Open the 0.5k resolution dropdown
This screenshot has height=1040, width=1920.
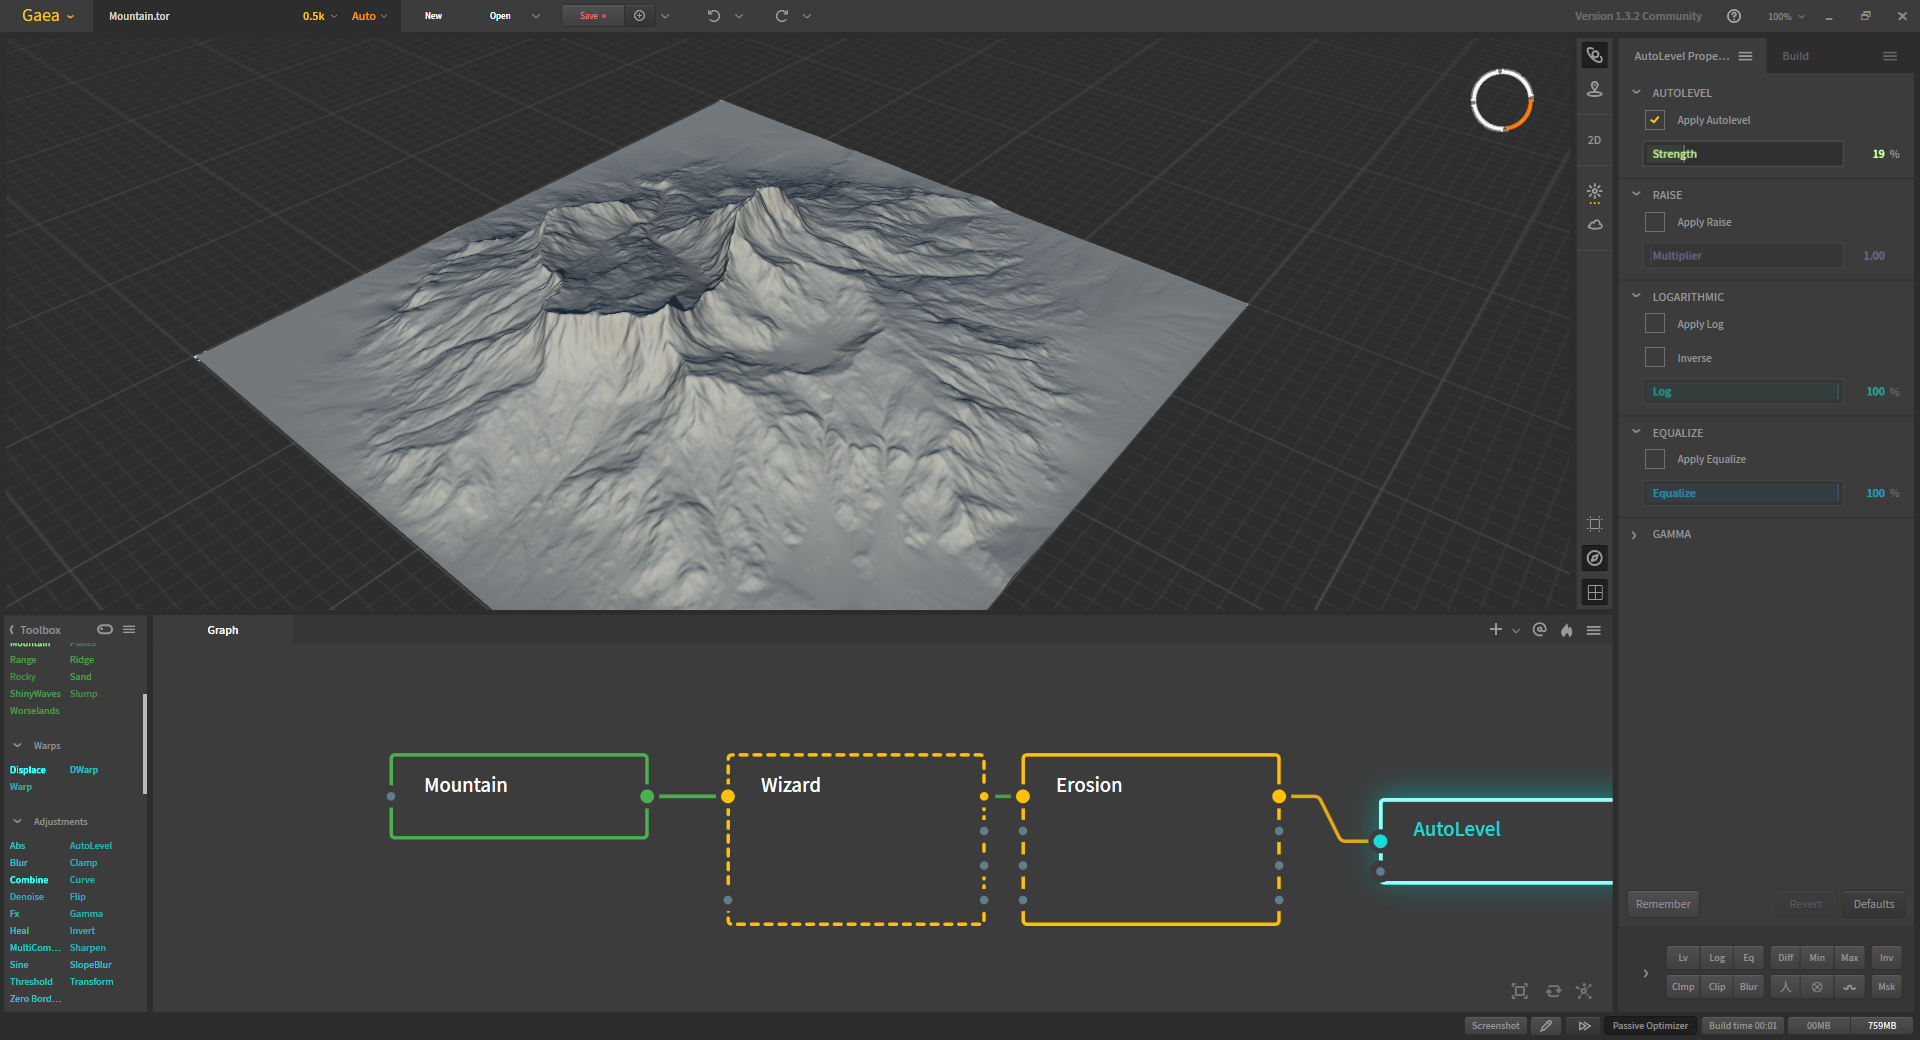pos(320,16)
